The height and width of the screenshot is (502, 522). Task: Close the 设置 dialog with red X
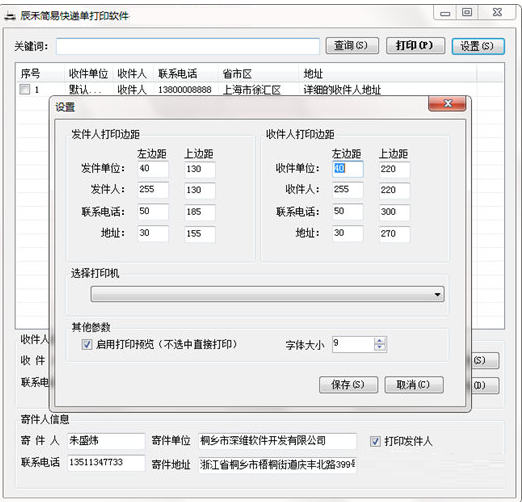(x=447, y=104)
